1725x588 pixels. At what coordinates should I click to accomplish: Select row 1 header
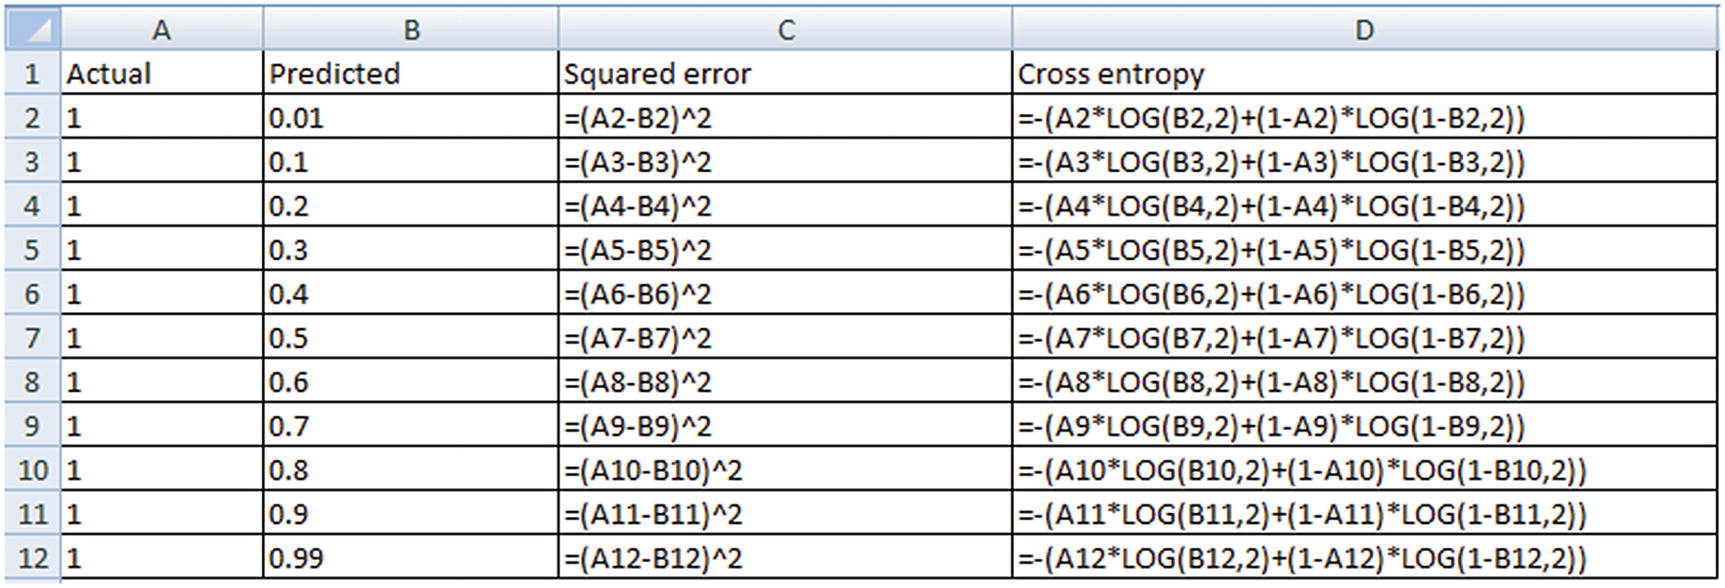32,74
